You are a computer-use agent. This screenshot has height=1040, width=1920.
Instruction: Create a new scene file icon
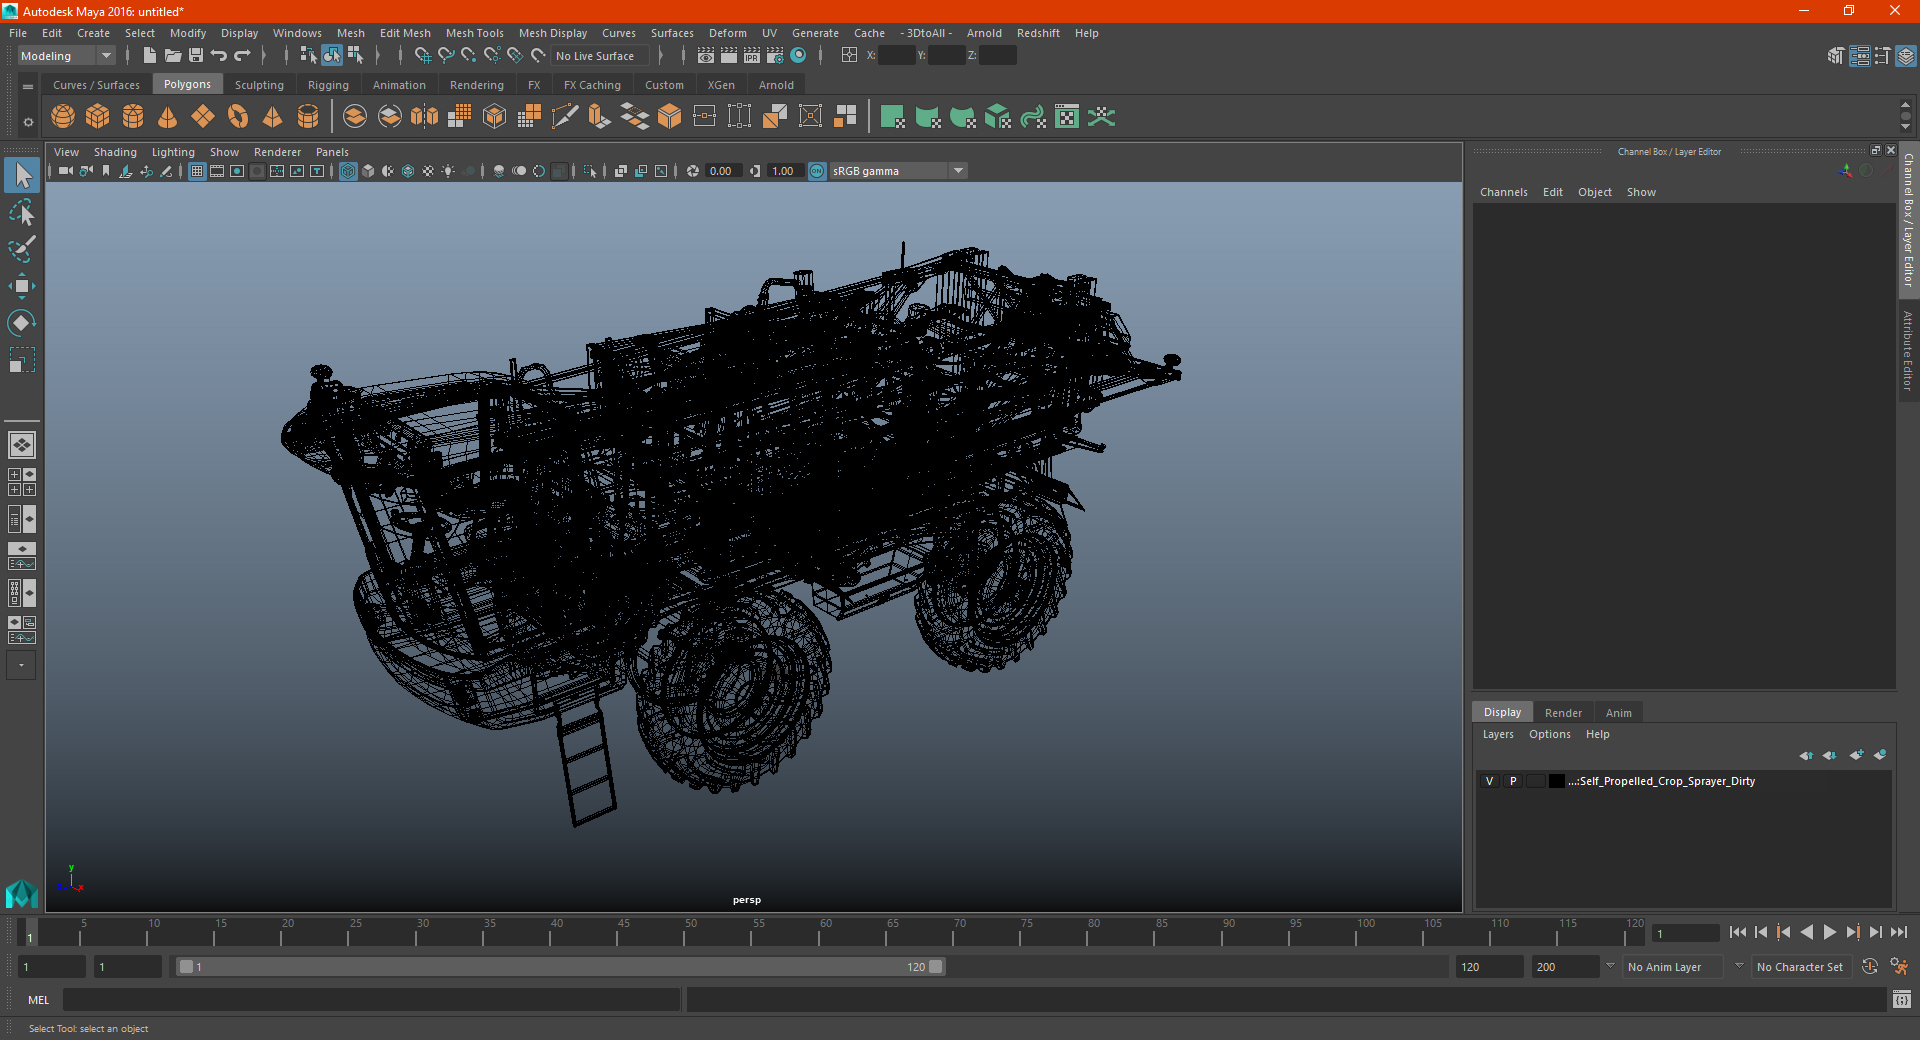150,56
